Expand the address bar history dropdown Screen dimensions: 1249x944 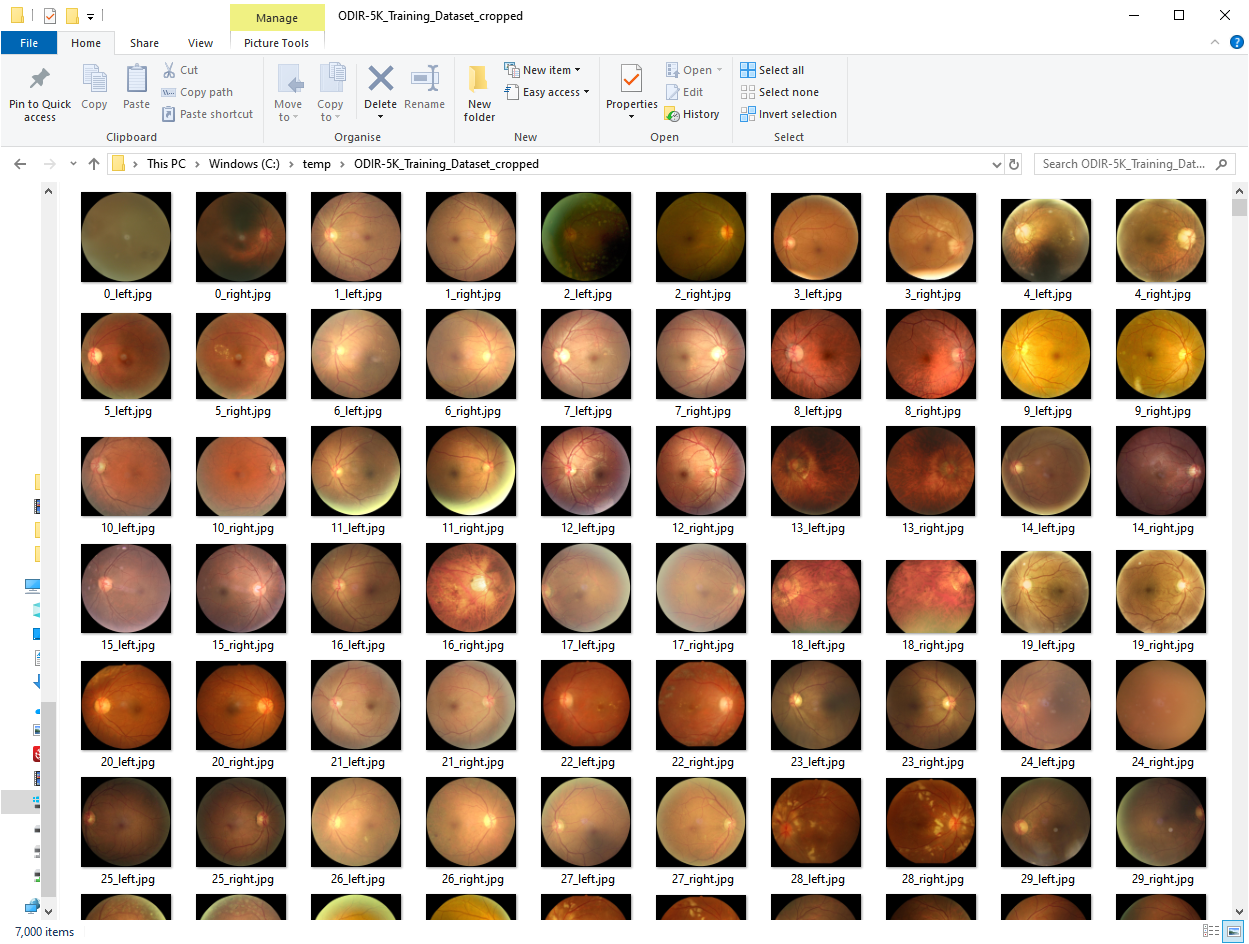(x=996, y=164)
